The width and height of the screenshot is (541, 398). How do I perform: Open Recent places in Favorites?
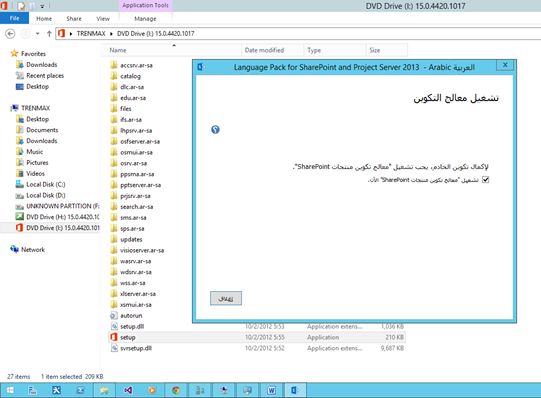click(x=45, y=76)
